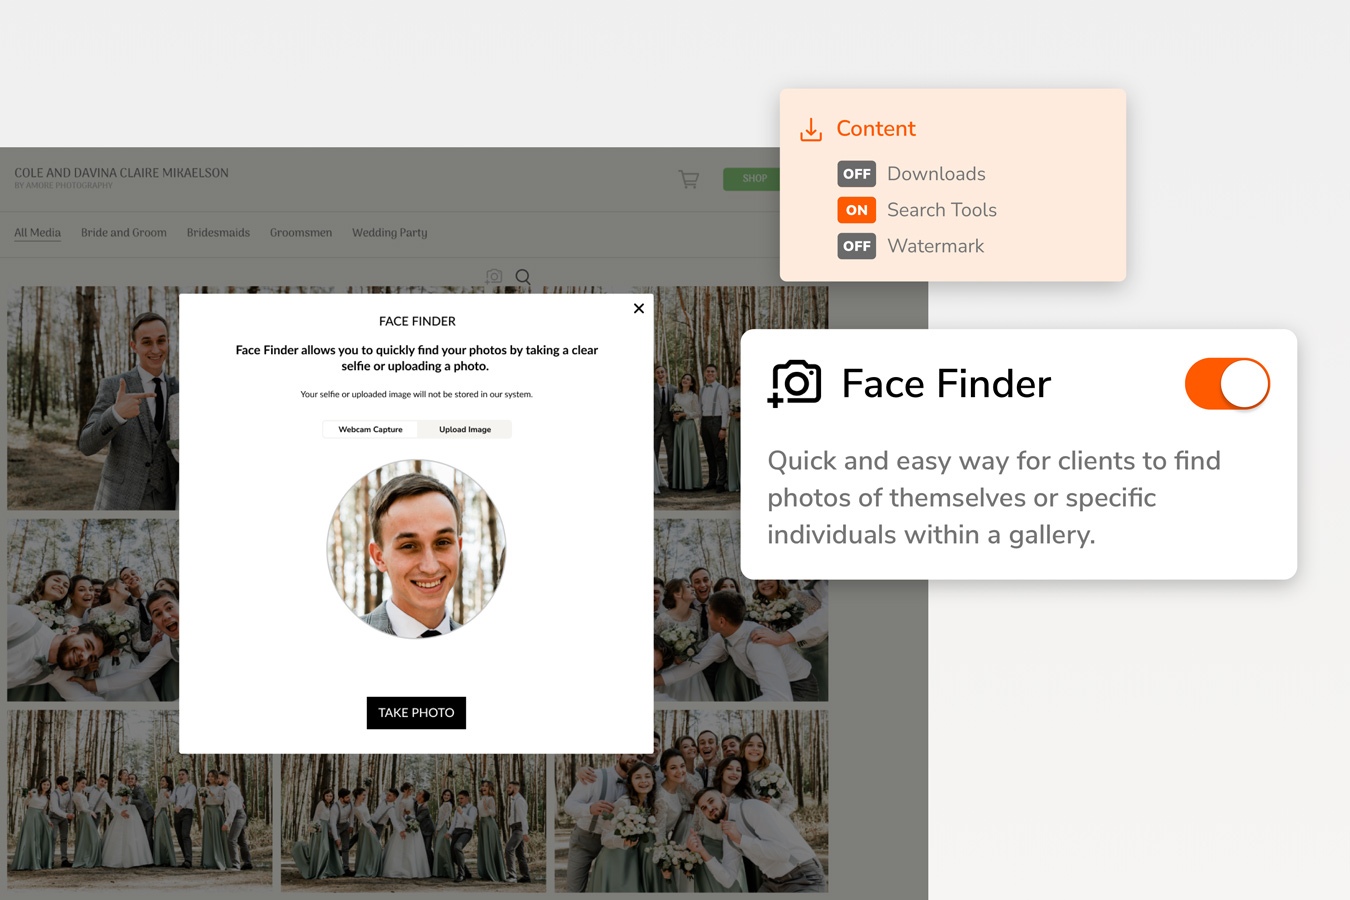Viewport: 1350px width, 900px height.
Task: Select the Webcam Capture tab
Action: tap(370, 428)
